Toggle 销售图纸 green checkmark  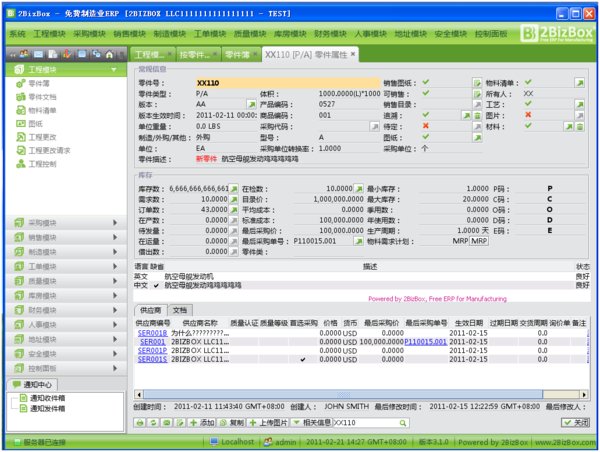coord(426,82)
